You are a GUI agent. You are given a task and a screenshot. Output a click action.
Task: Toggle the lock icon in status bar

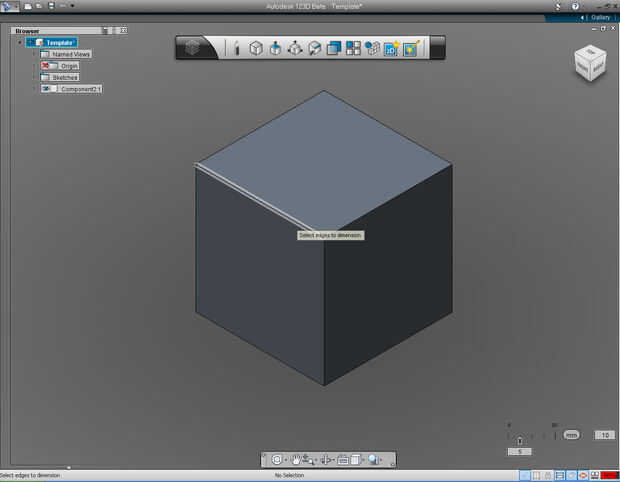pyautogui.click(x=548, y=475)
